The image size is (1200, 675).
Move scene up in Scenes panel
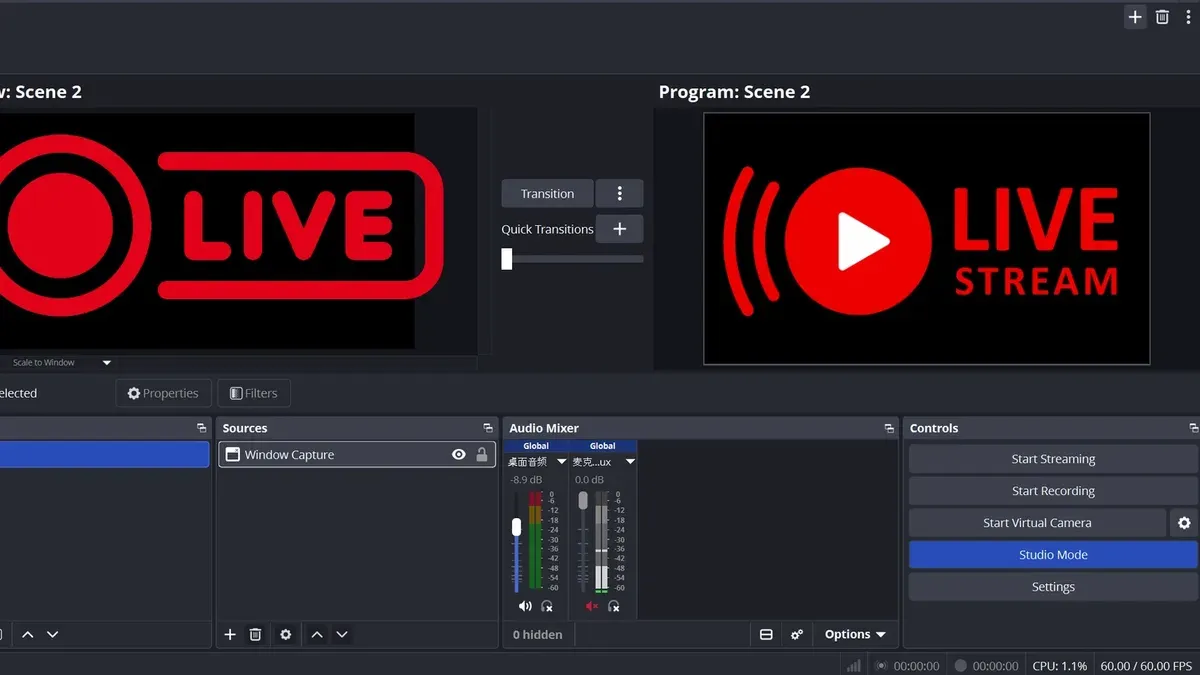click(x=27, y=634)
